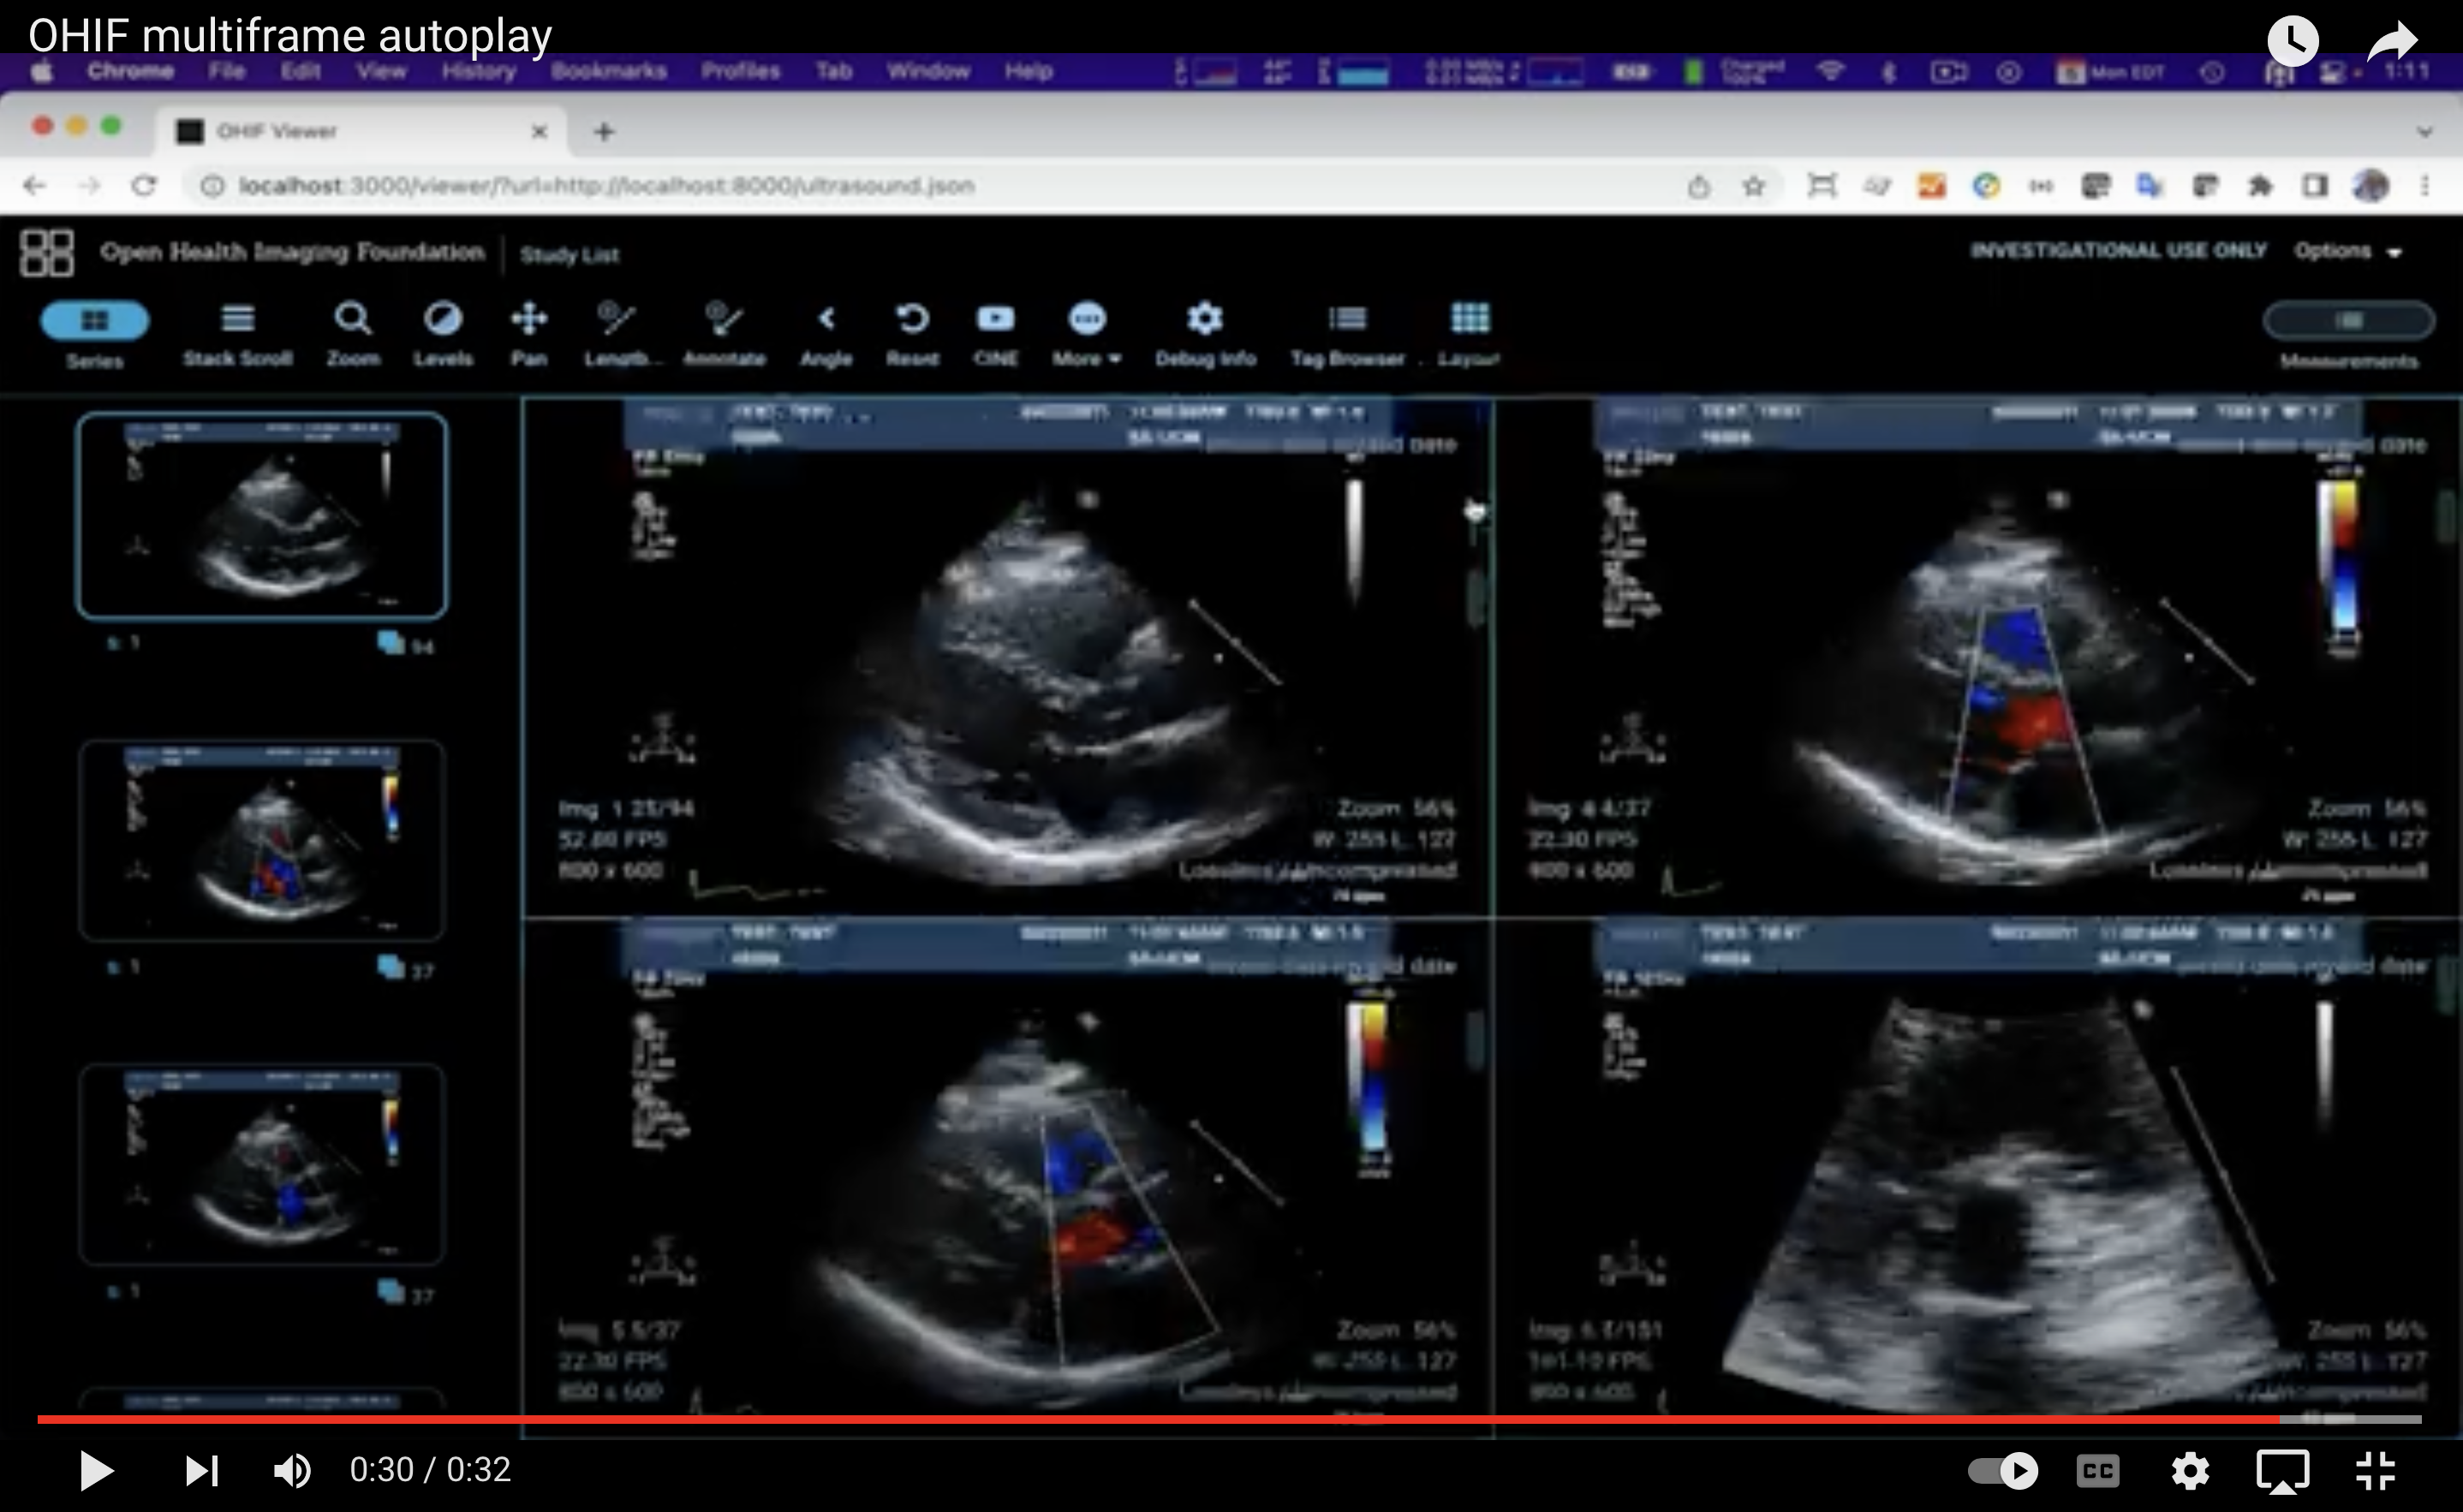The width and height of the screenshot is (2463, 1512).
Task: Open the Bookmarks menu in Chrome
Action: click(x=608, y=71)
